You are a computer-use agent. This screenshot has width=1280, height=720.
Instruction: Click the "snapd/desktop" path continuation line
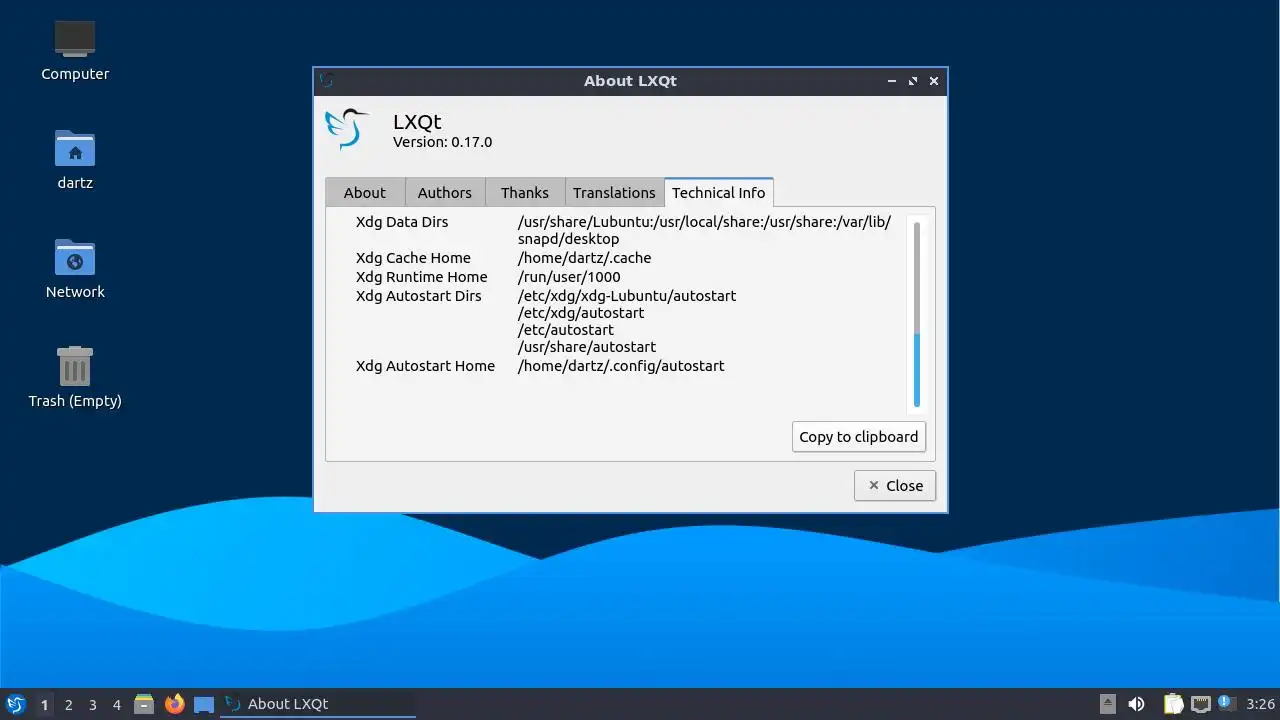[x=568, y=239]
